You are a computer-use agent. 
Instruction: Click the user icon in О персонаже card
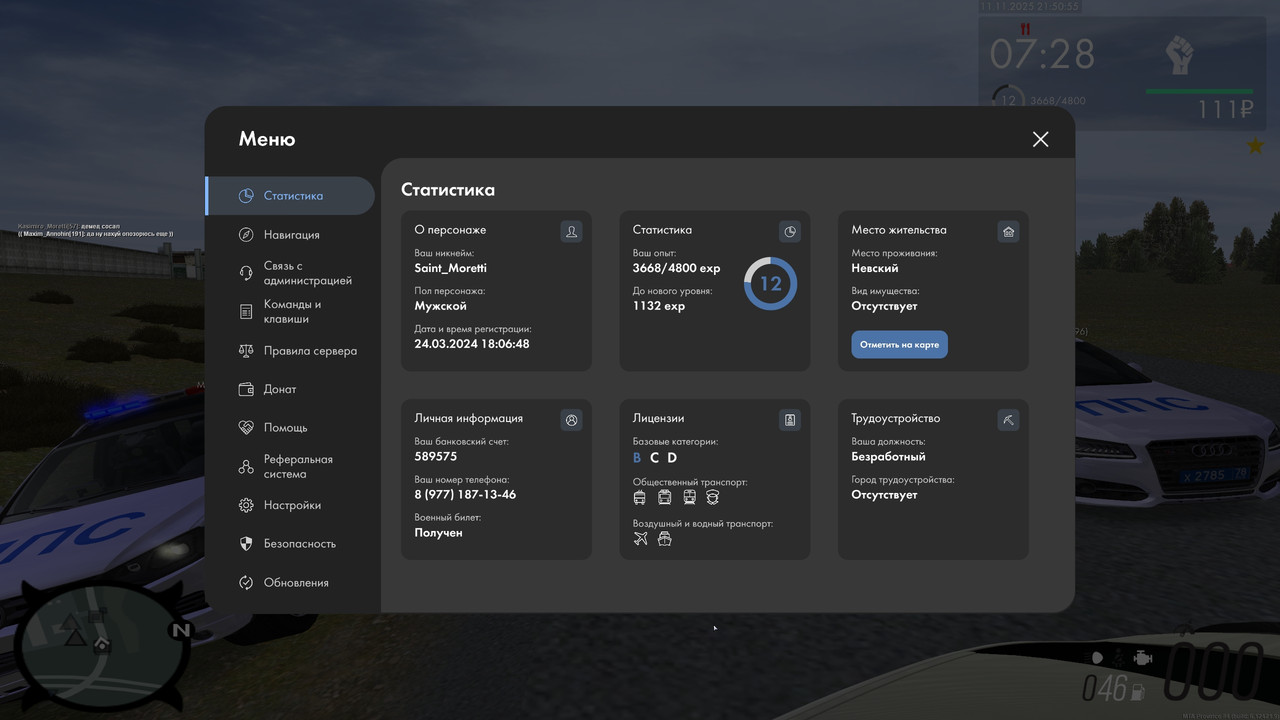coord(571,231)
